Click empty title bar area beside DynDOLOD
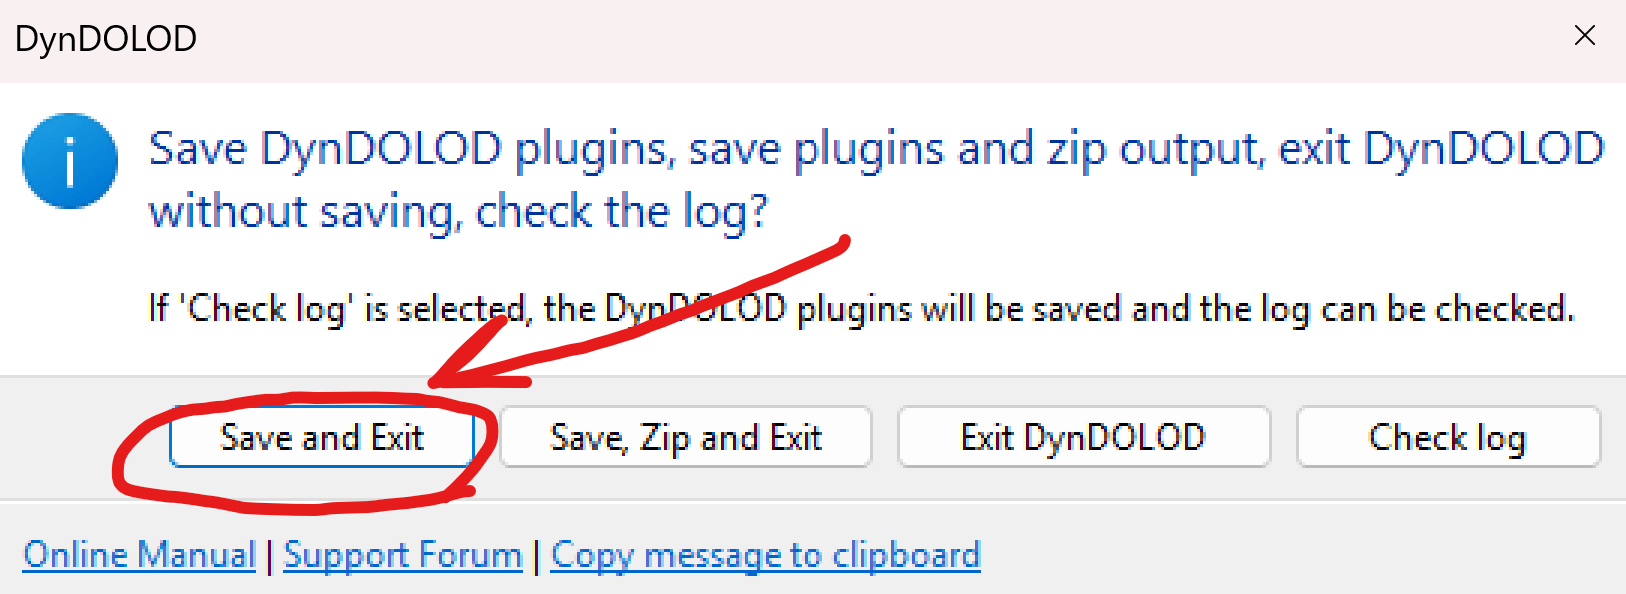 click(800, 40)
